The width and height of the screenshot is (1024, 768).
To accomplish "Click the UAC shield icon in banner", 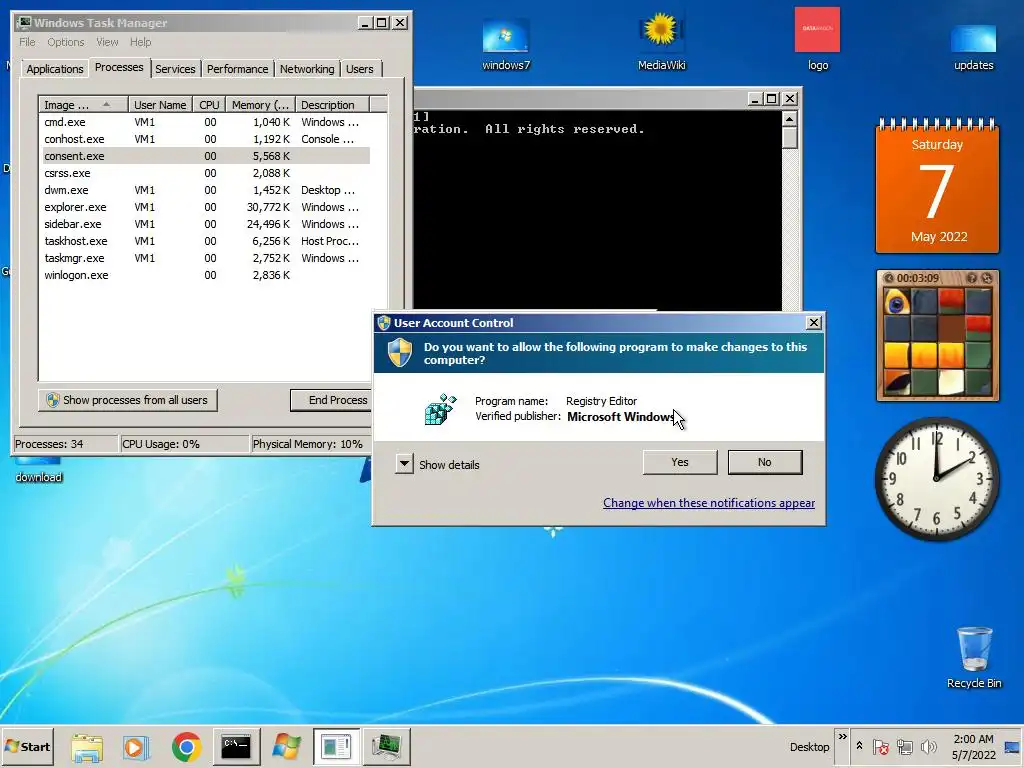I will pos(400,353).
